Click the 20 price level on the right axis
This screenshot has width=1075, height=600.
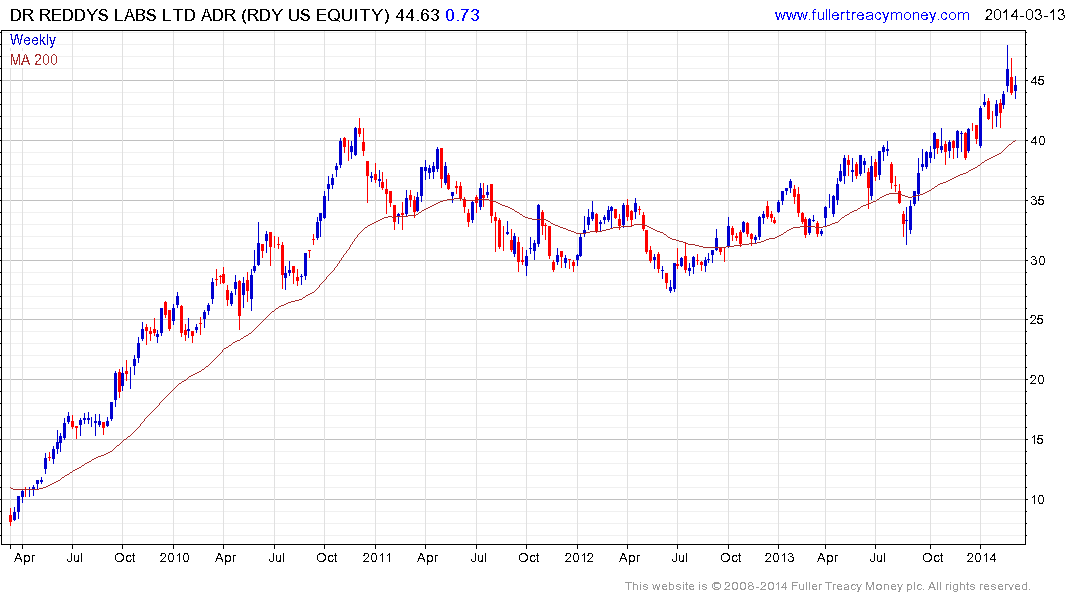tap(1042, 380)
